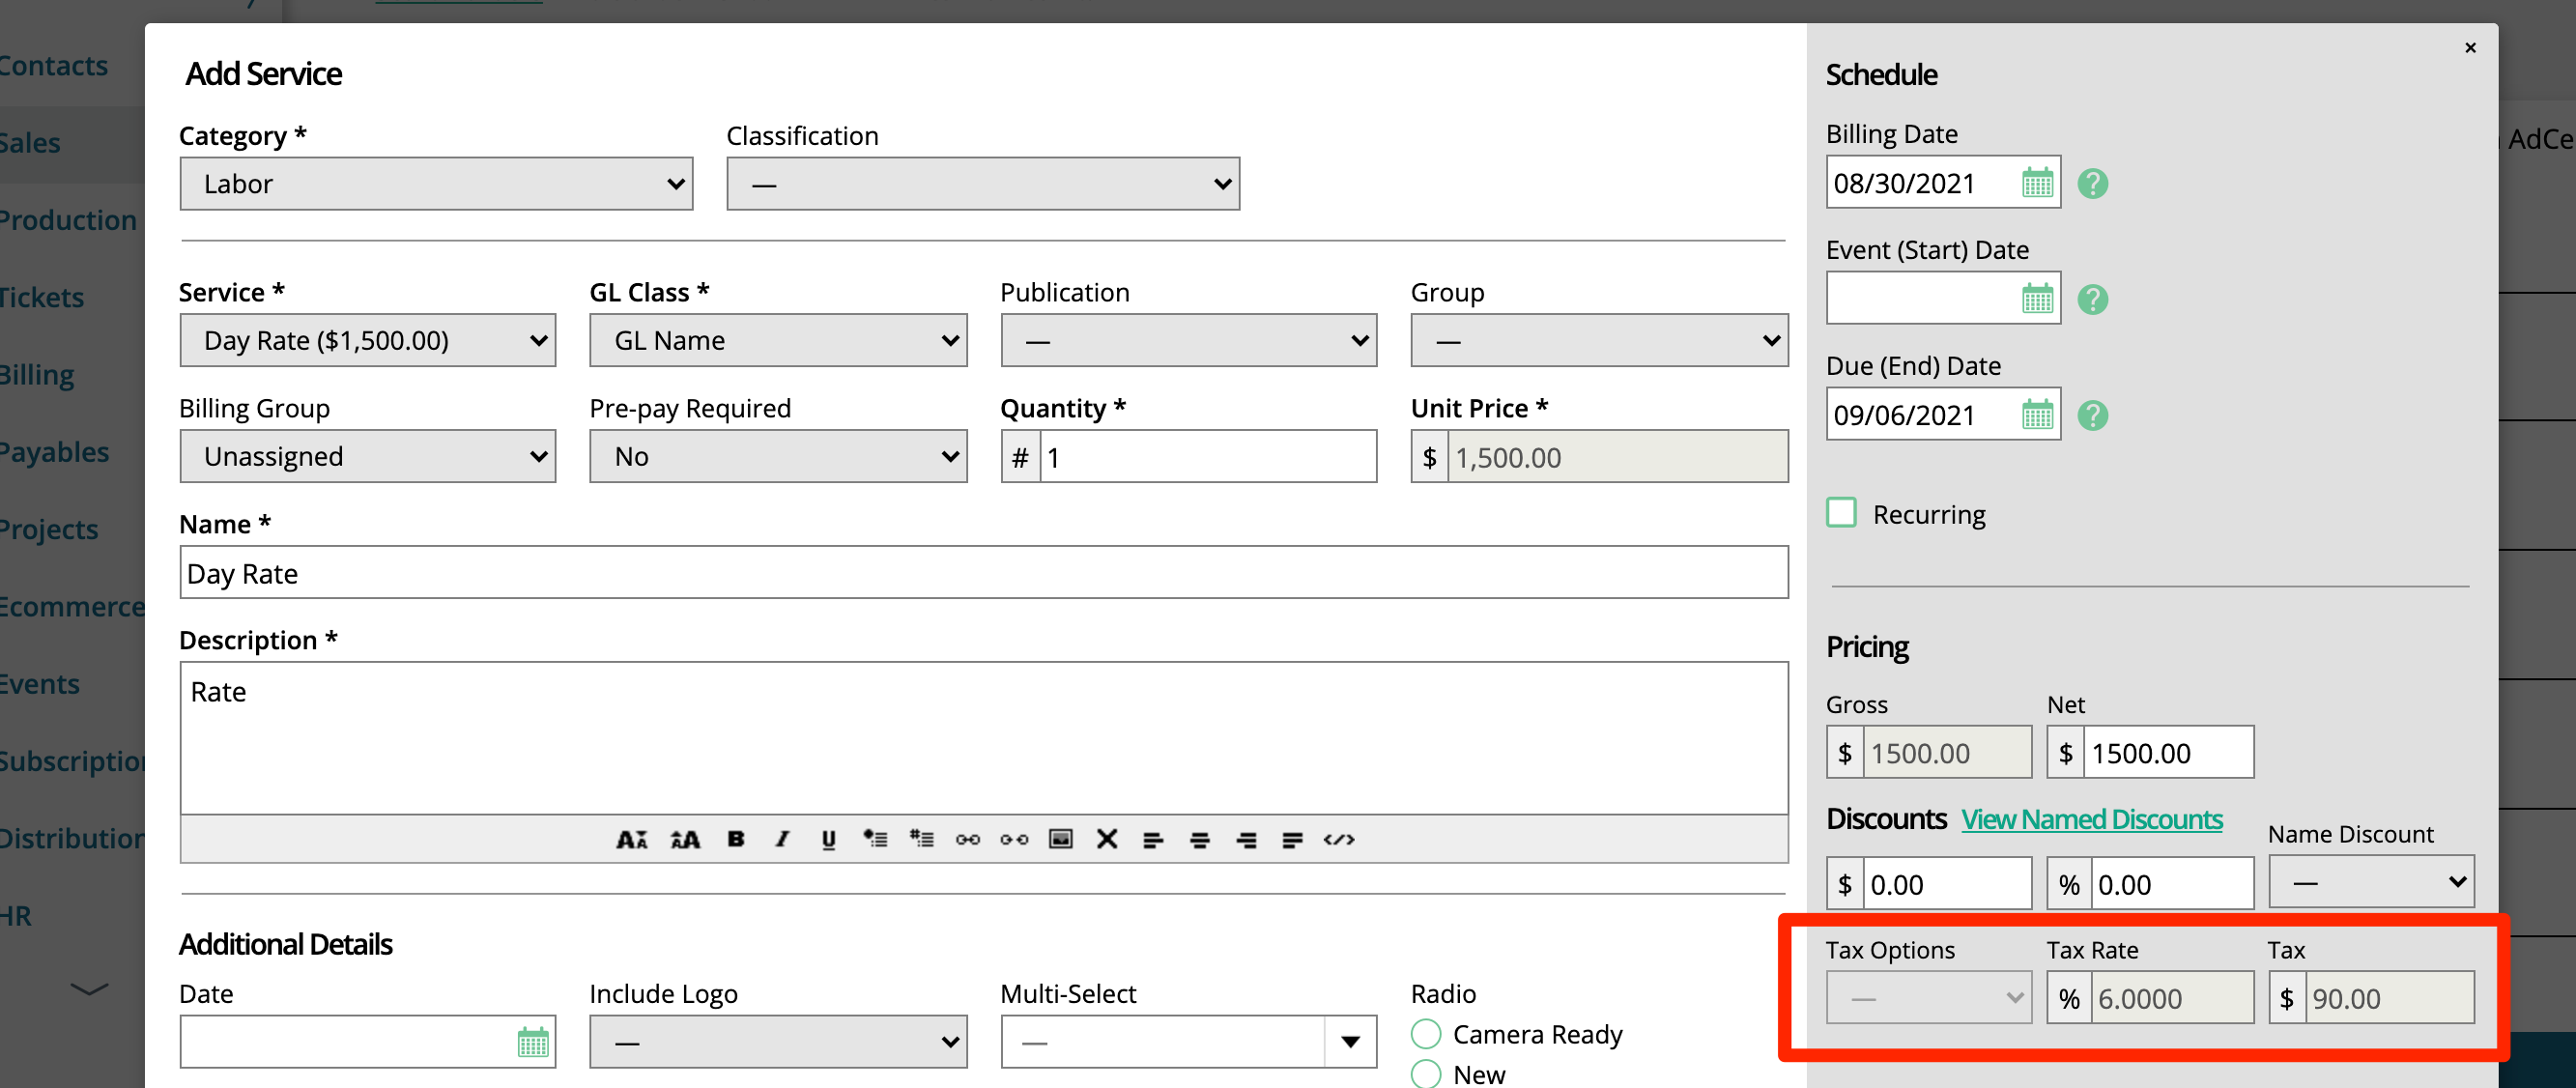Close the Add Service dialog
2576x1088 pixels.
pos(2470,48)
